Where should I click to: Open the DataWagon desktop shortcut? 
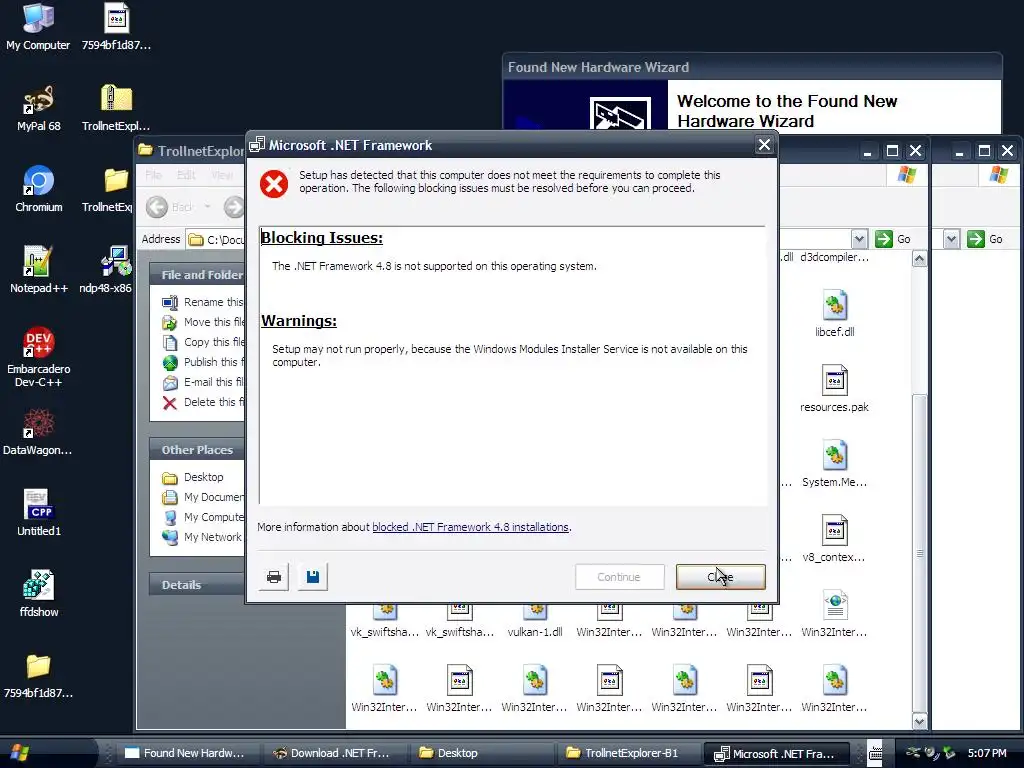point(37,432)
